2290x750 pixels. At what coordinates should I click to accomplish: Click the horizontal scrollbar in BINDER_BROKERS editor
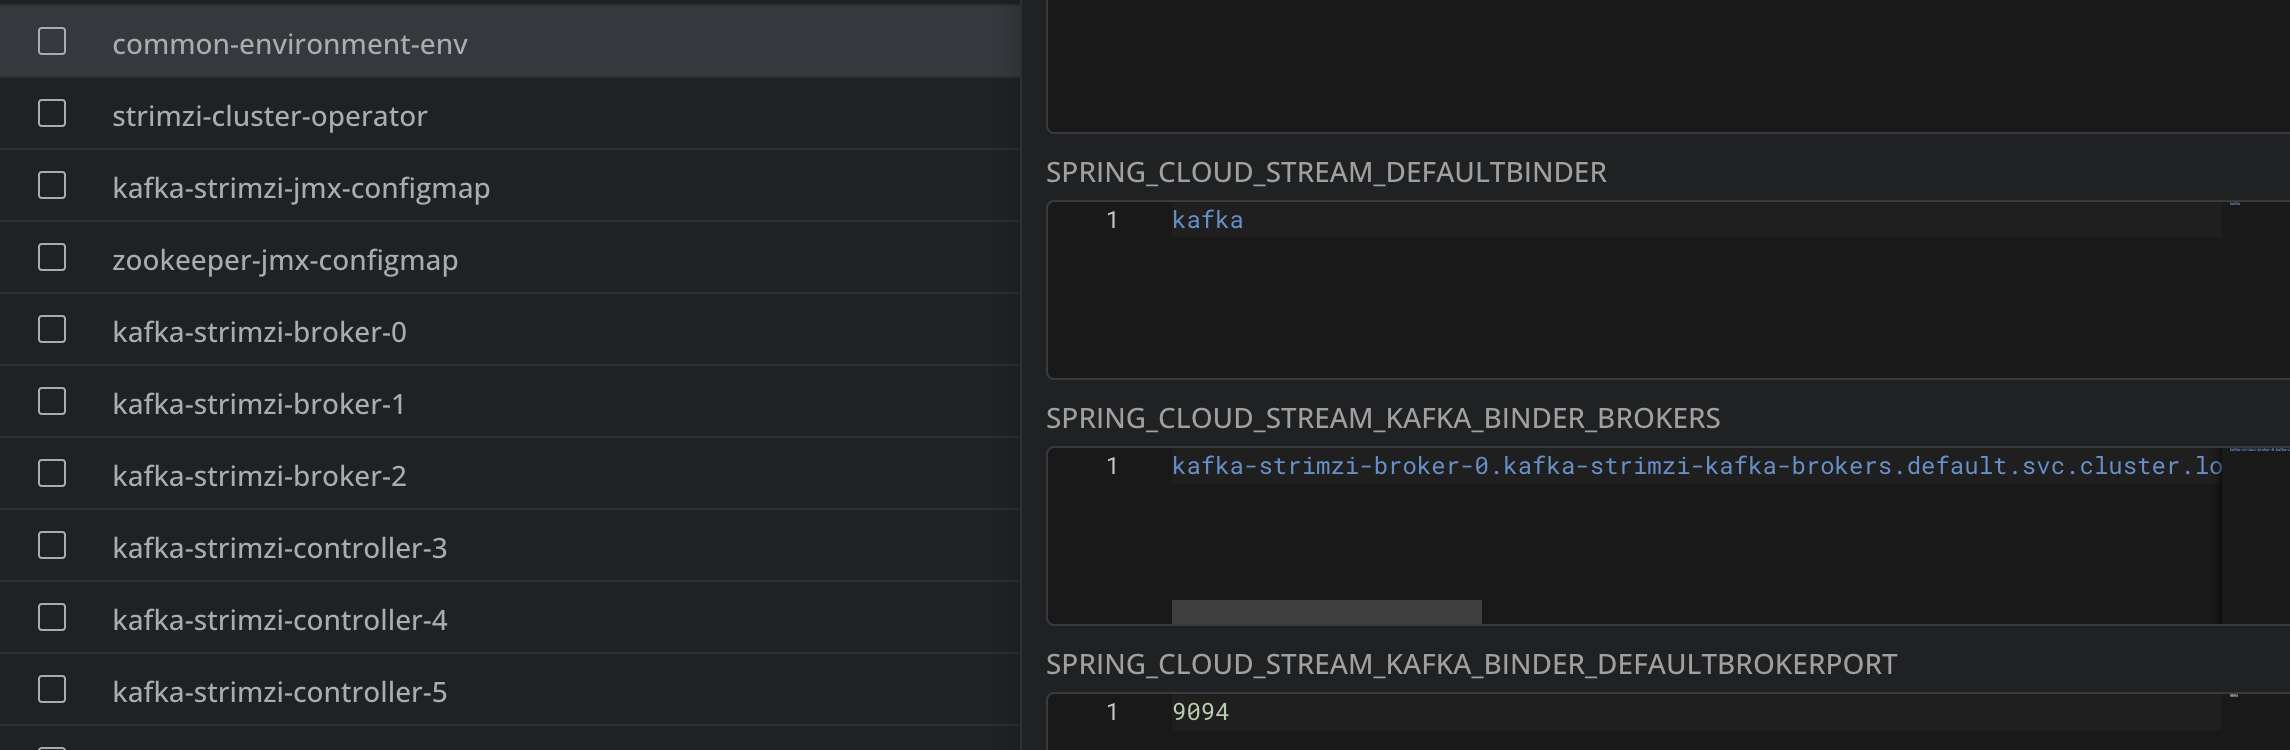[1326, 612]
